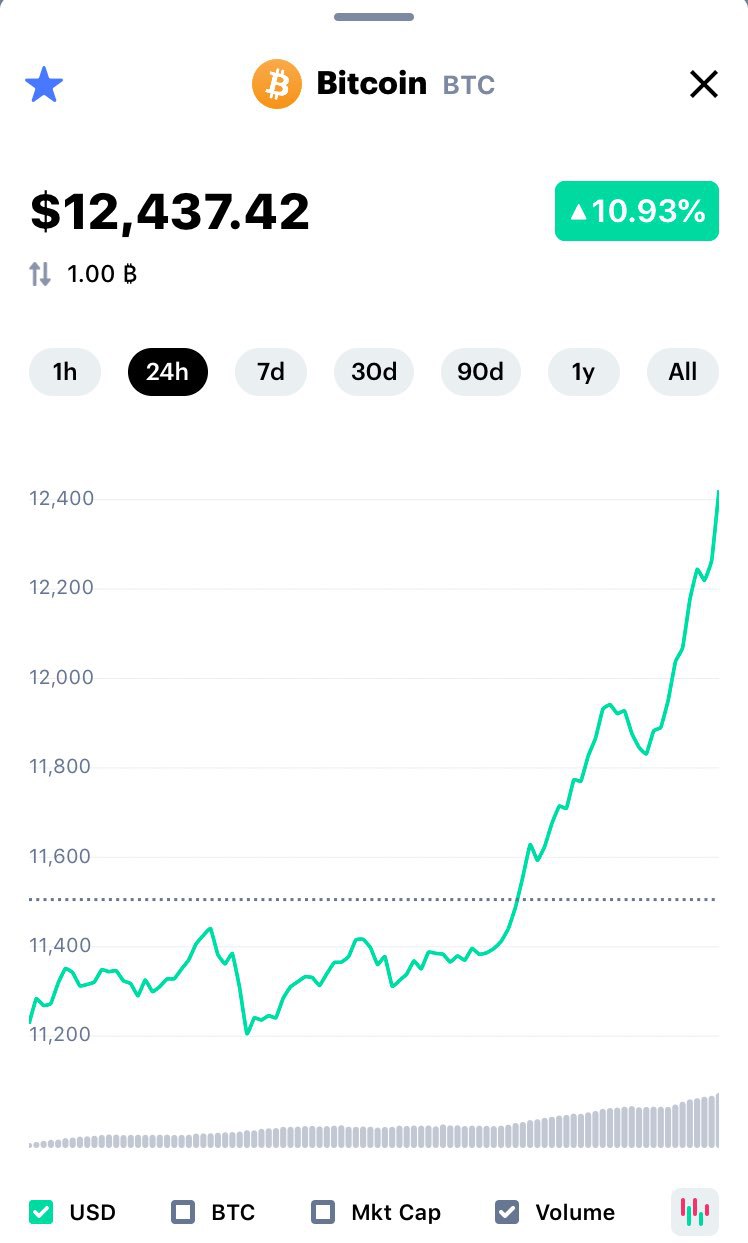Close the Bitcoin detail sheet
The height and width of the screenshot is (1243, 748).
point(704,85)
